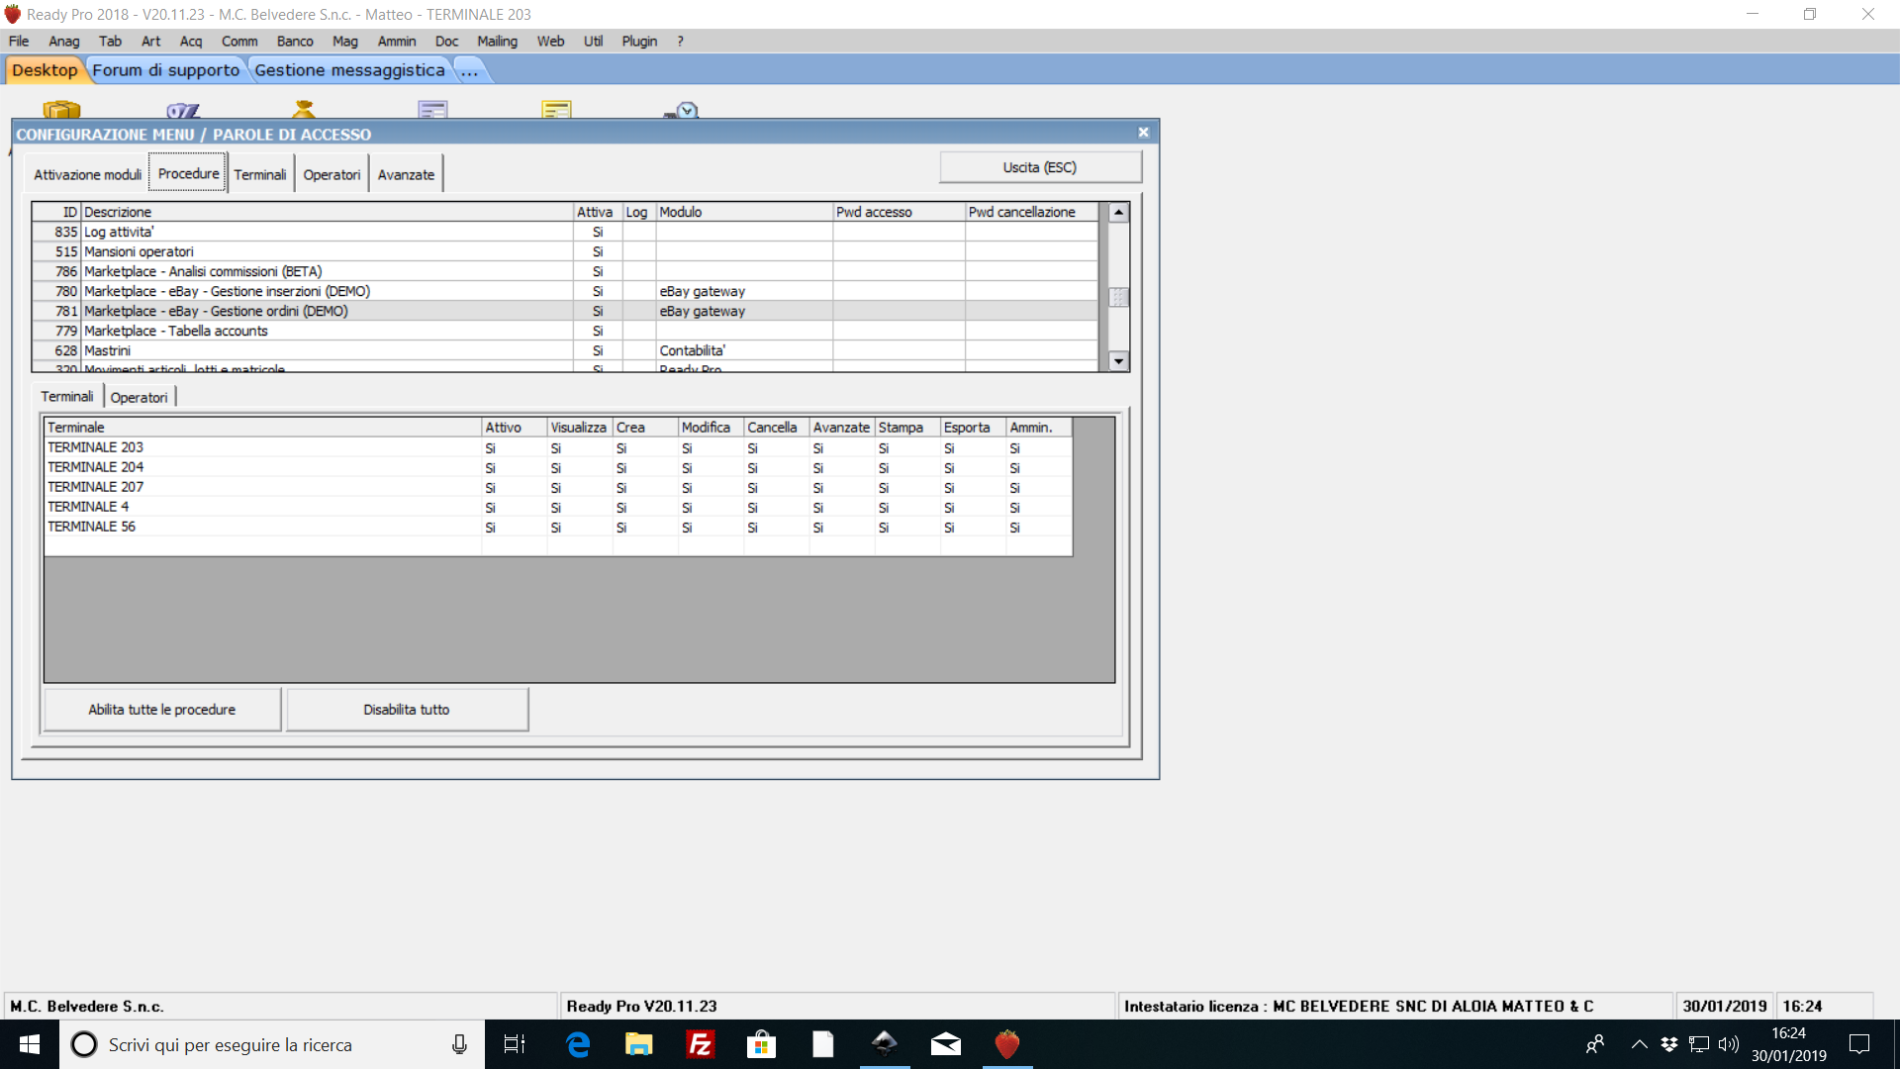Open Task View from the taskbar
Image resolution: width=1900 pixels, height=1069 pixels.
(x=514, y=1044)
